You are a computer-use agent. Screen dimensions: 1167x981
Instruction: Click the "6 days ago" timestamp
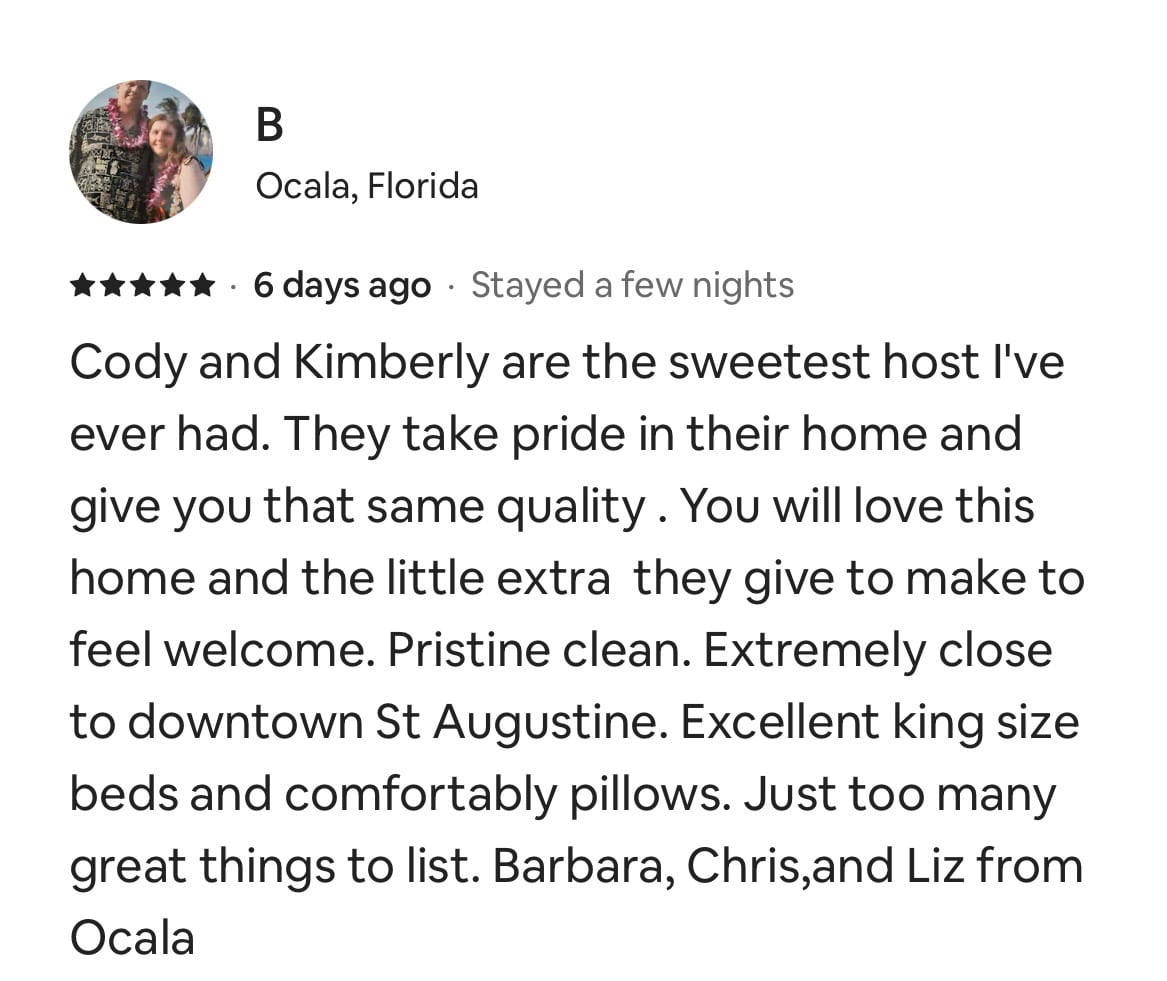point(342,286)
